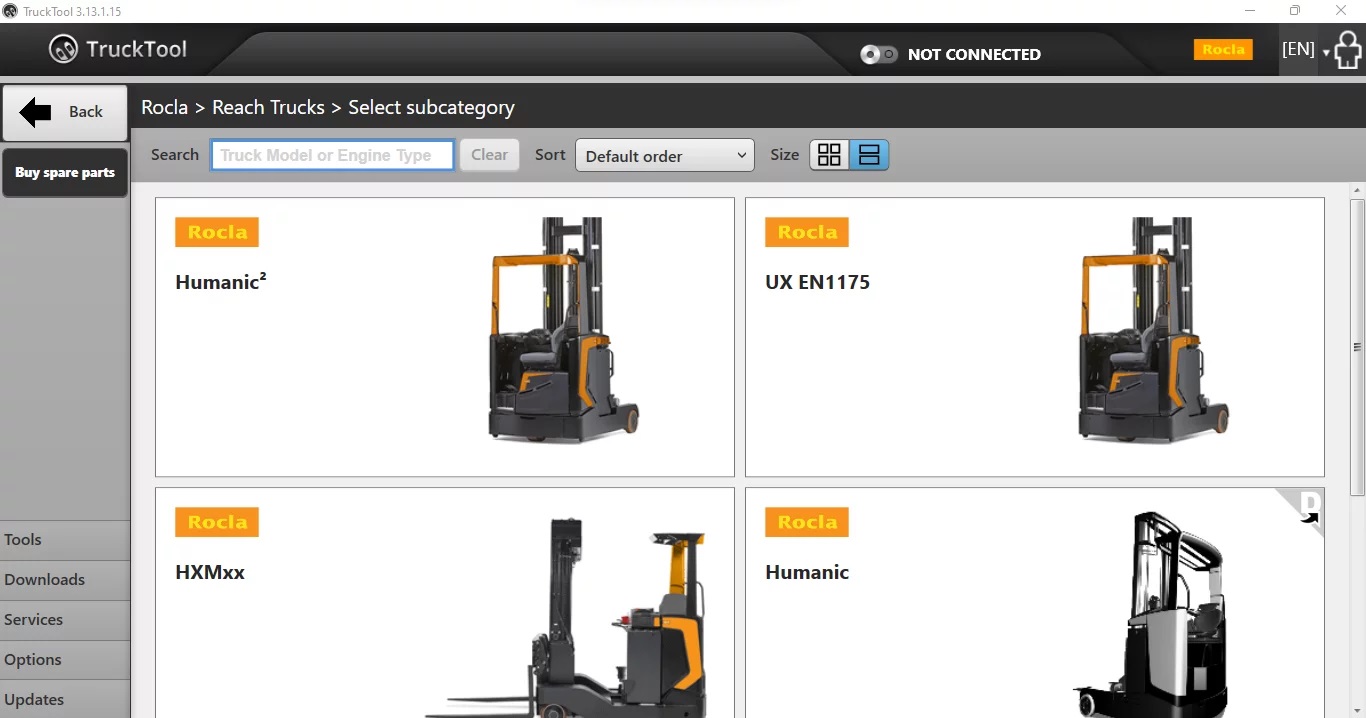Click the Rocla logo on UX EN1175 card

tap(807, 232)
